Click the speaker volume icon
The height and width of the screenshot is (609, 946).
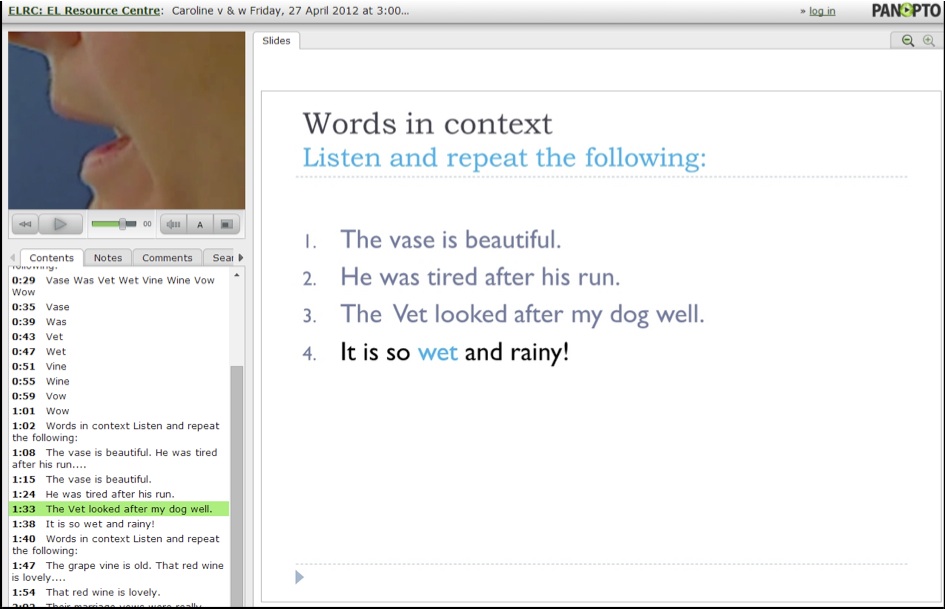click(173, 225)
